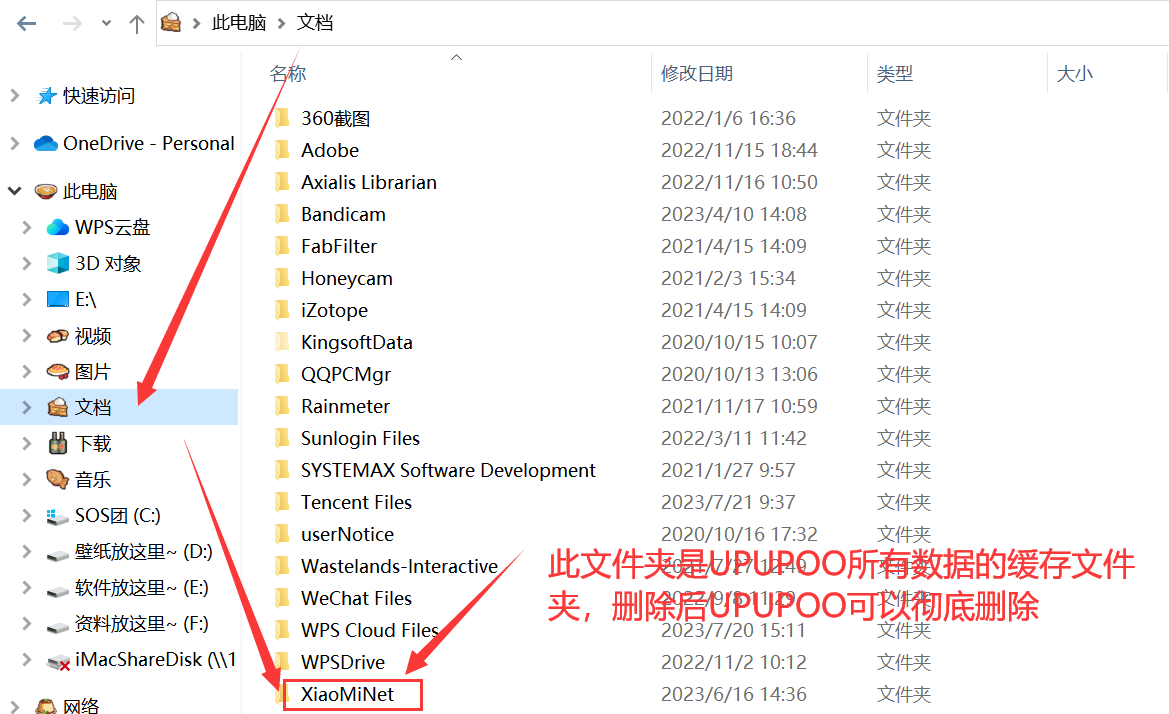Open SOS团 (C:) drive in sidebar

coord(117,516)
